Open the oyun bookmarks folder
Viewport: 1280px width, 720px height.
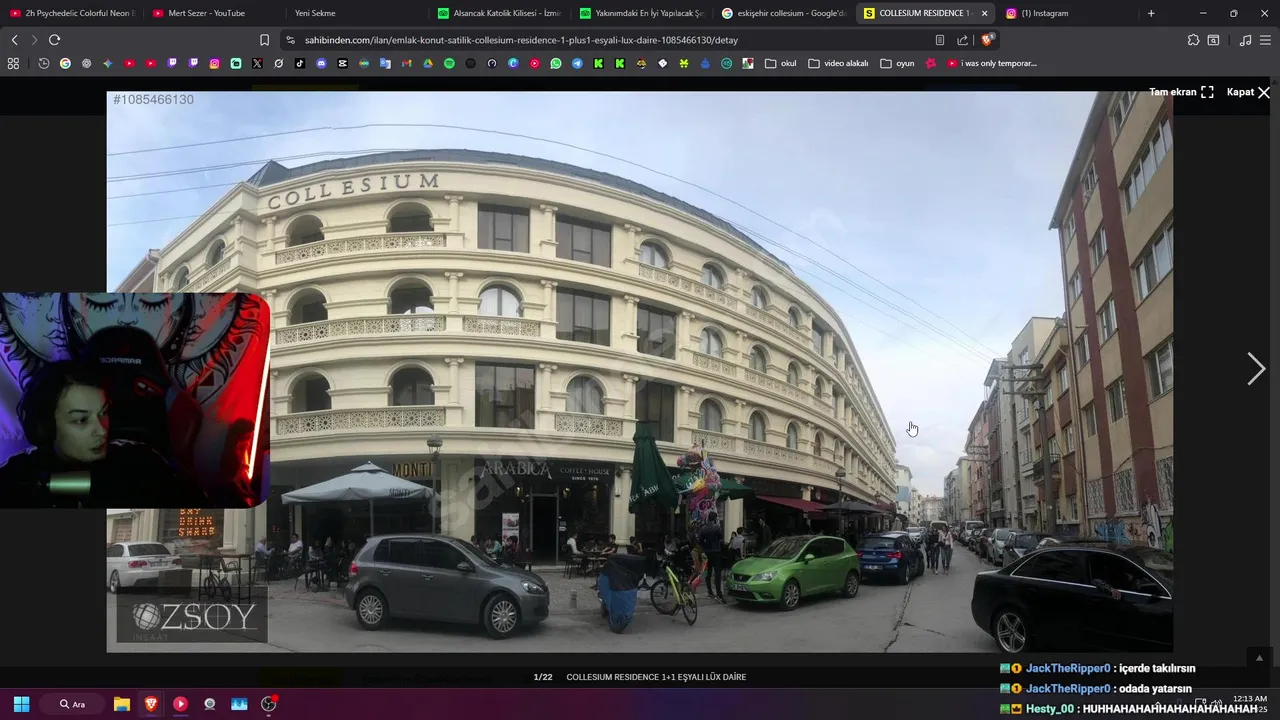(x=898, y=63)
